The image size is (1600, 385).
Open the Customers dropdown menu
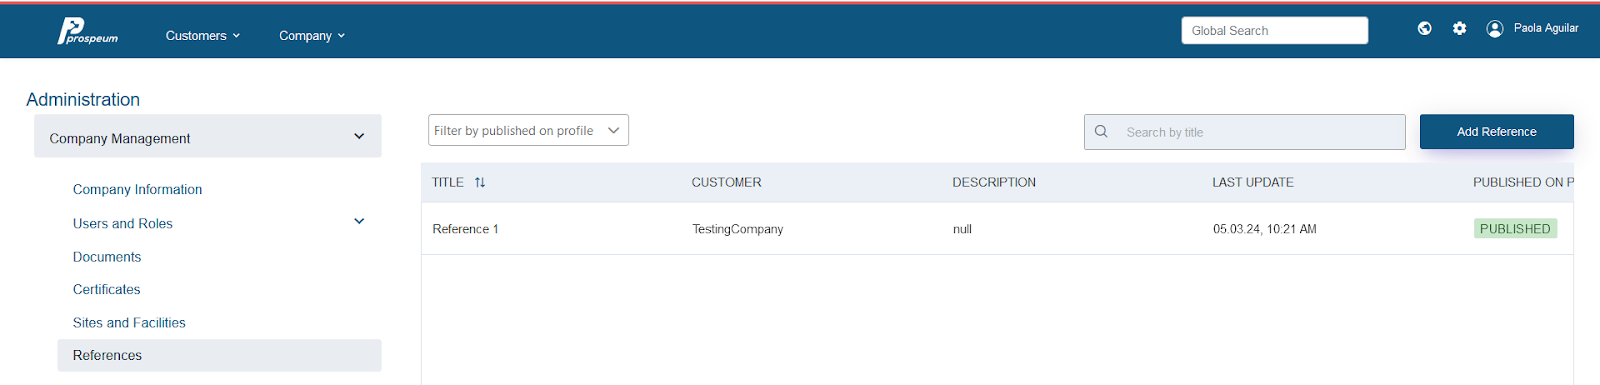[x=203, y=35]
